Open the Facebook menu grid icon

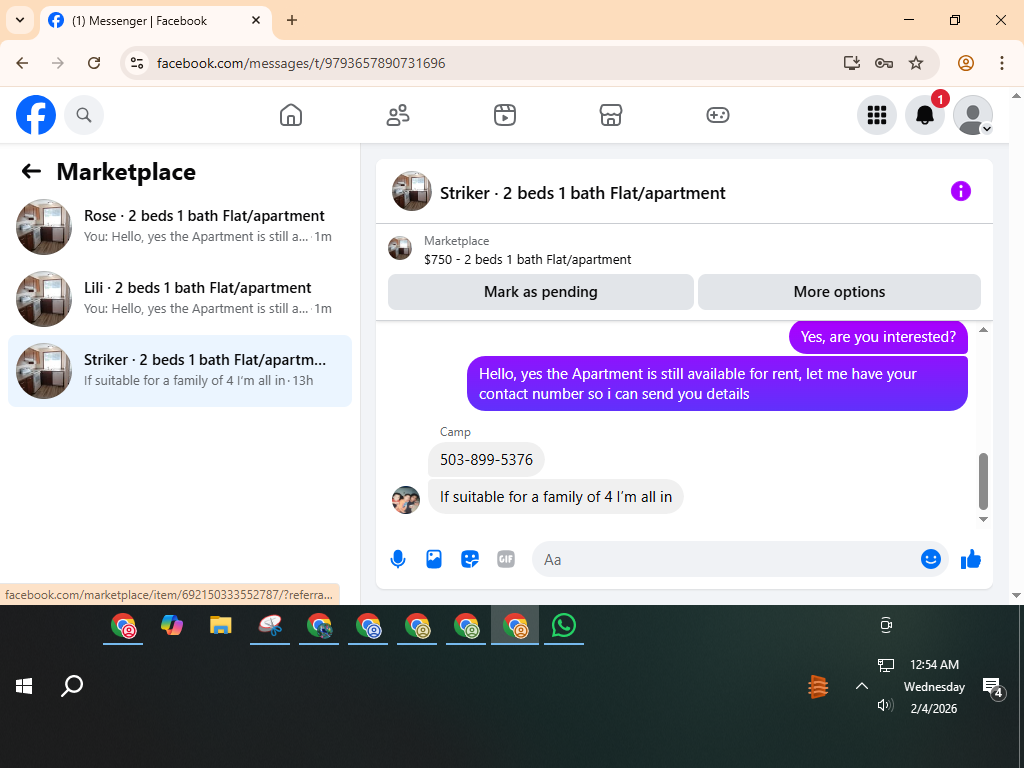tap(876, 115)
